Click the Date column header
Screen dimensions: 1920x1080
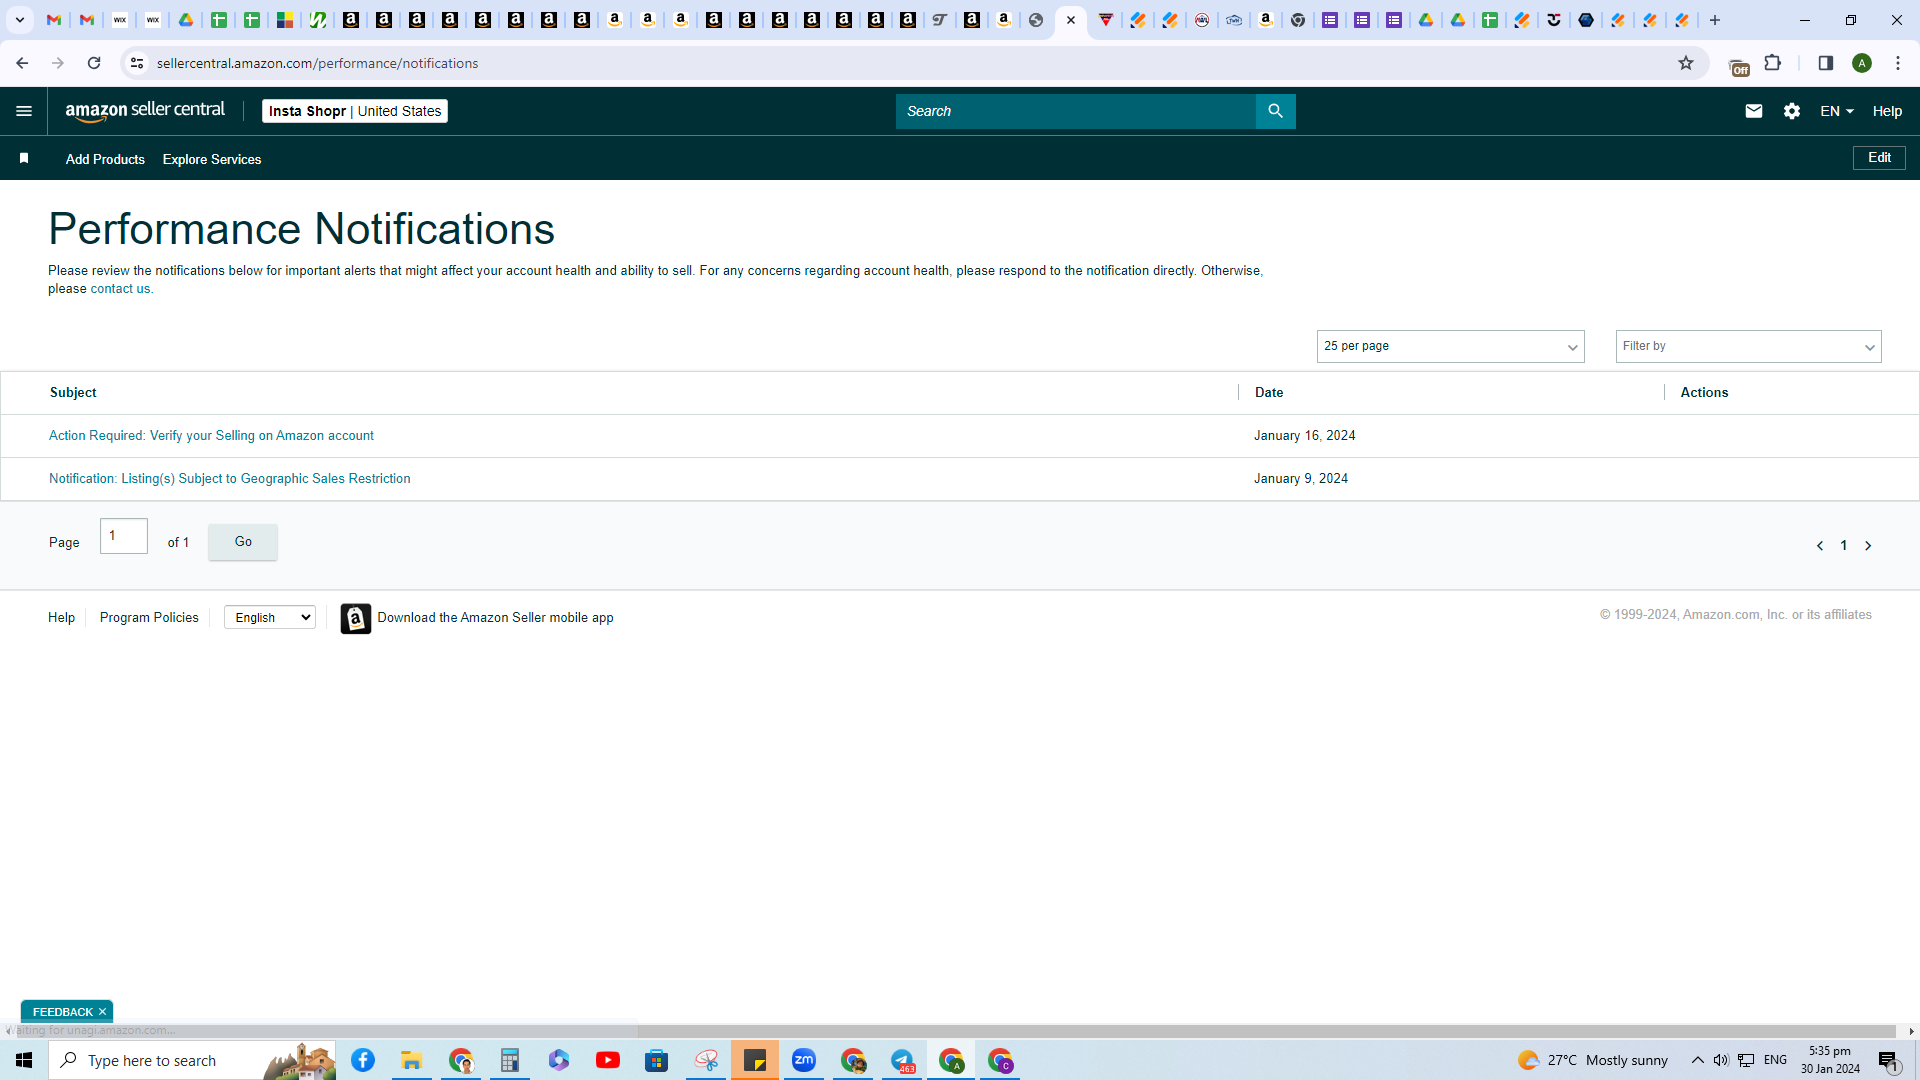coord(1269,393)
